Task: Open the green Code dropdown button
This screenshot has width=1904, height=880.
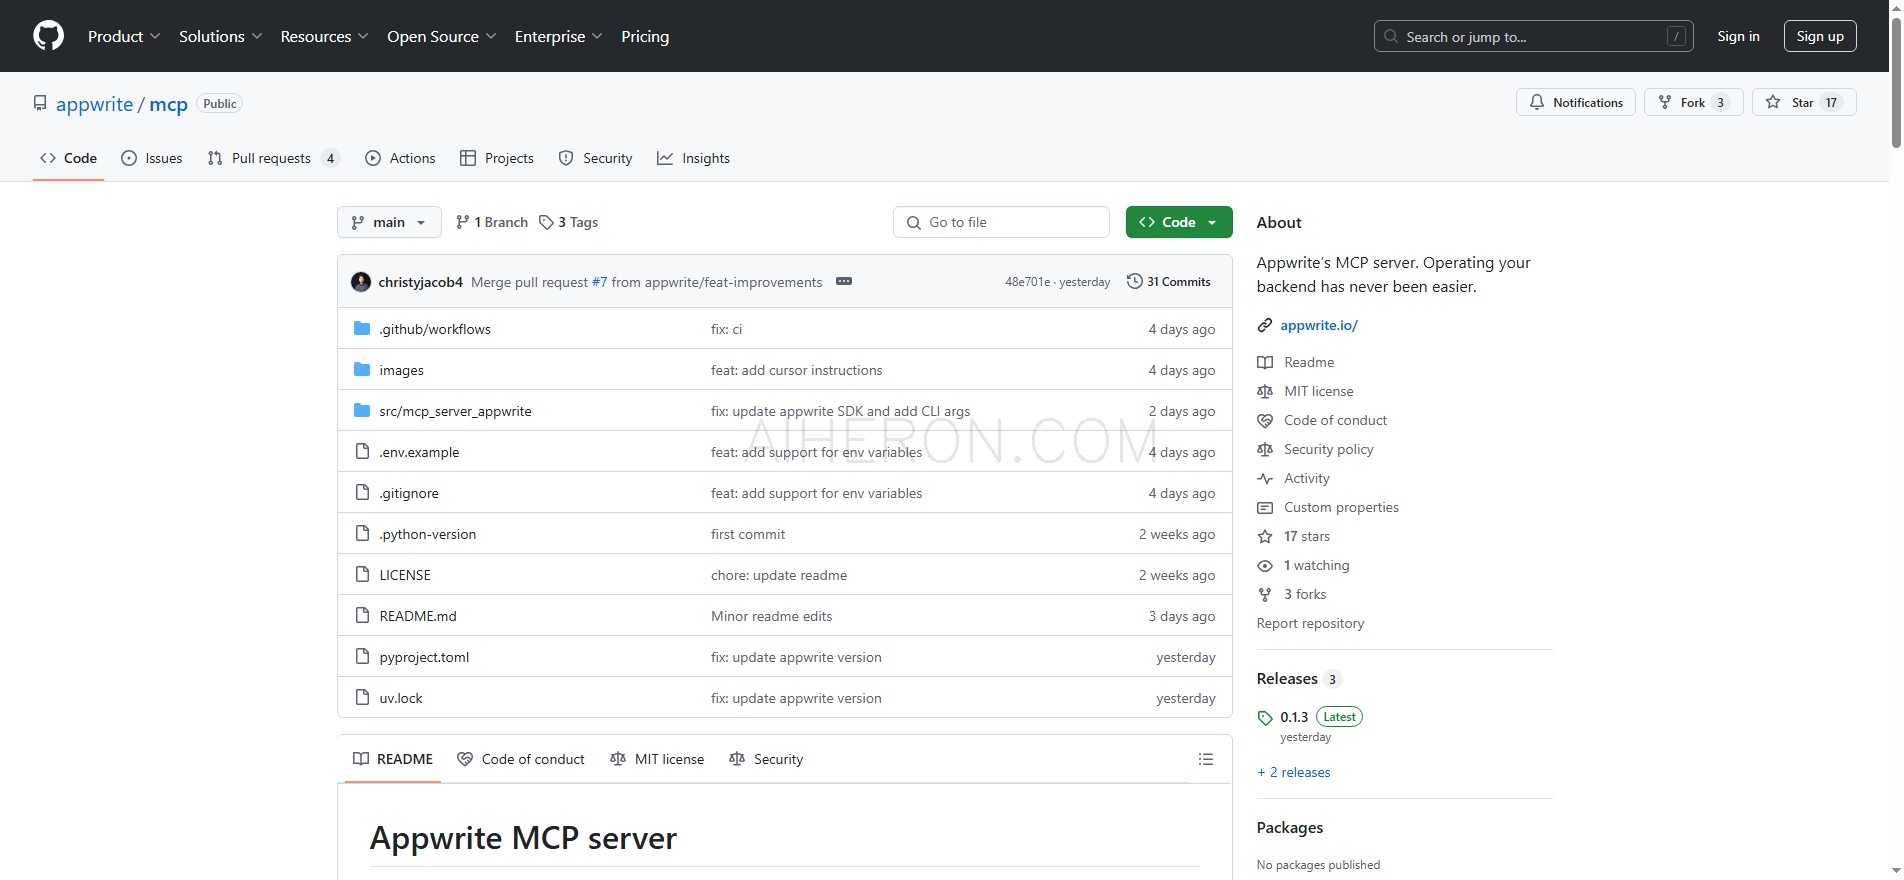Action: point(1179,222)
